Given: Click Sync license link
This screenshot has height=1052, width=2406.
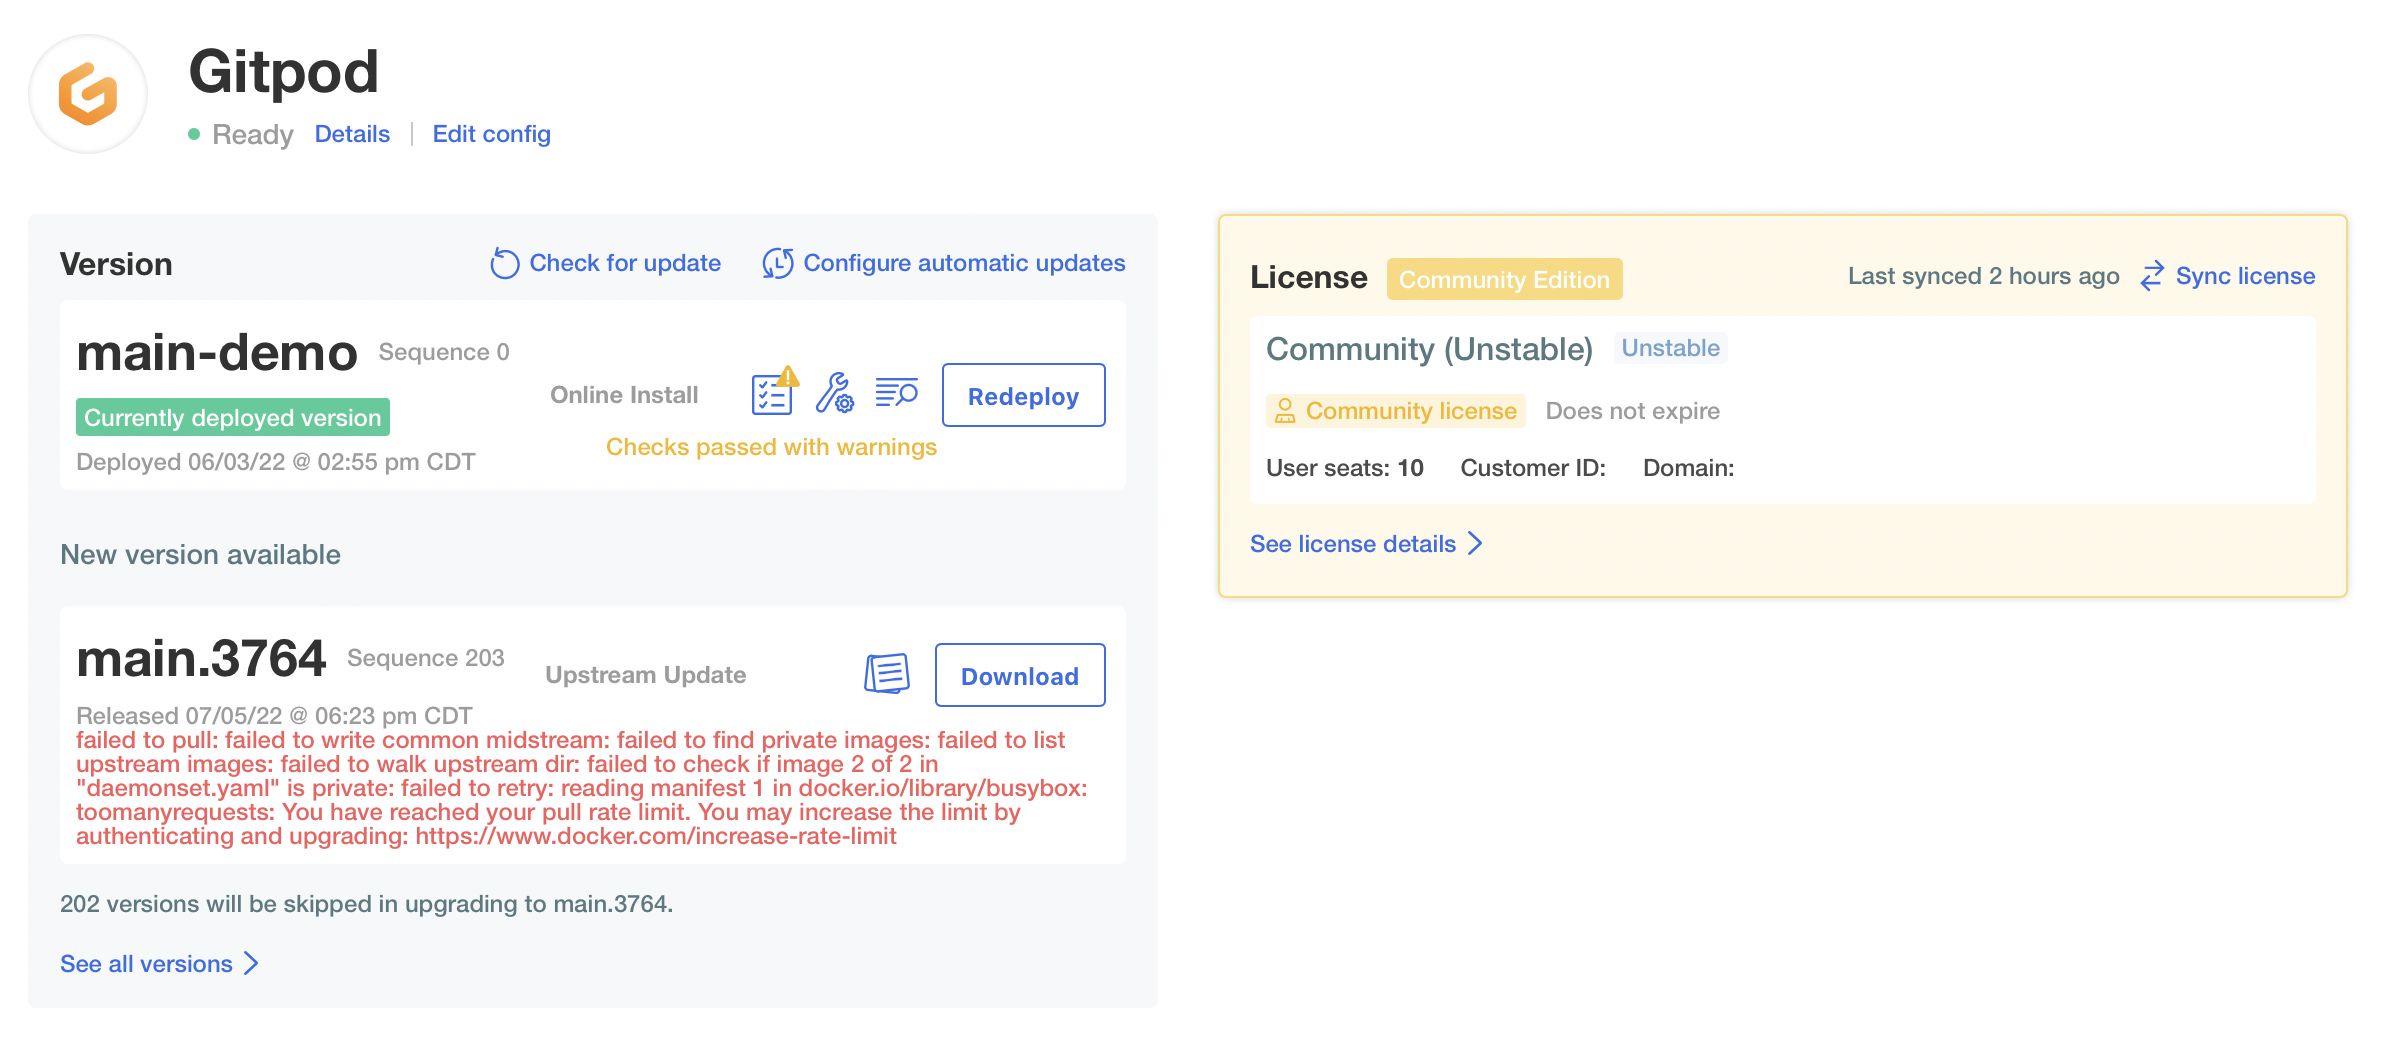Looking at the screenshot, I should point(2245,276).
